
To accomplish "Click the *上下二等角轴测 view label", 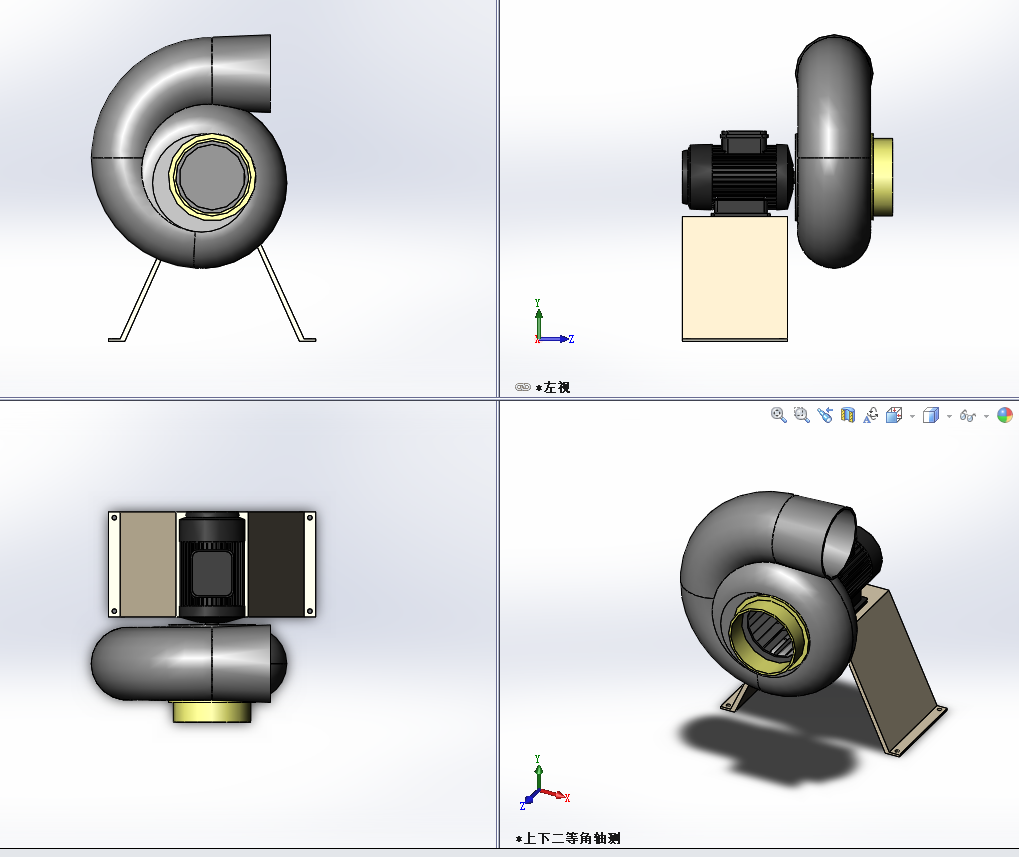I will pos(568,838).
